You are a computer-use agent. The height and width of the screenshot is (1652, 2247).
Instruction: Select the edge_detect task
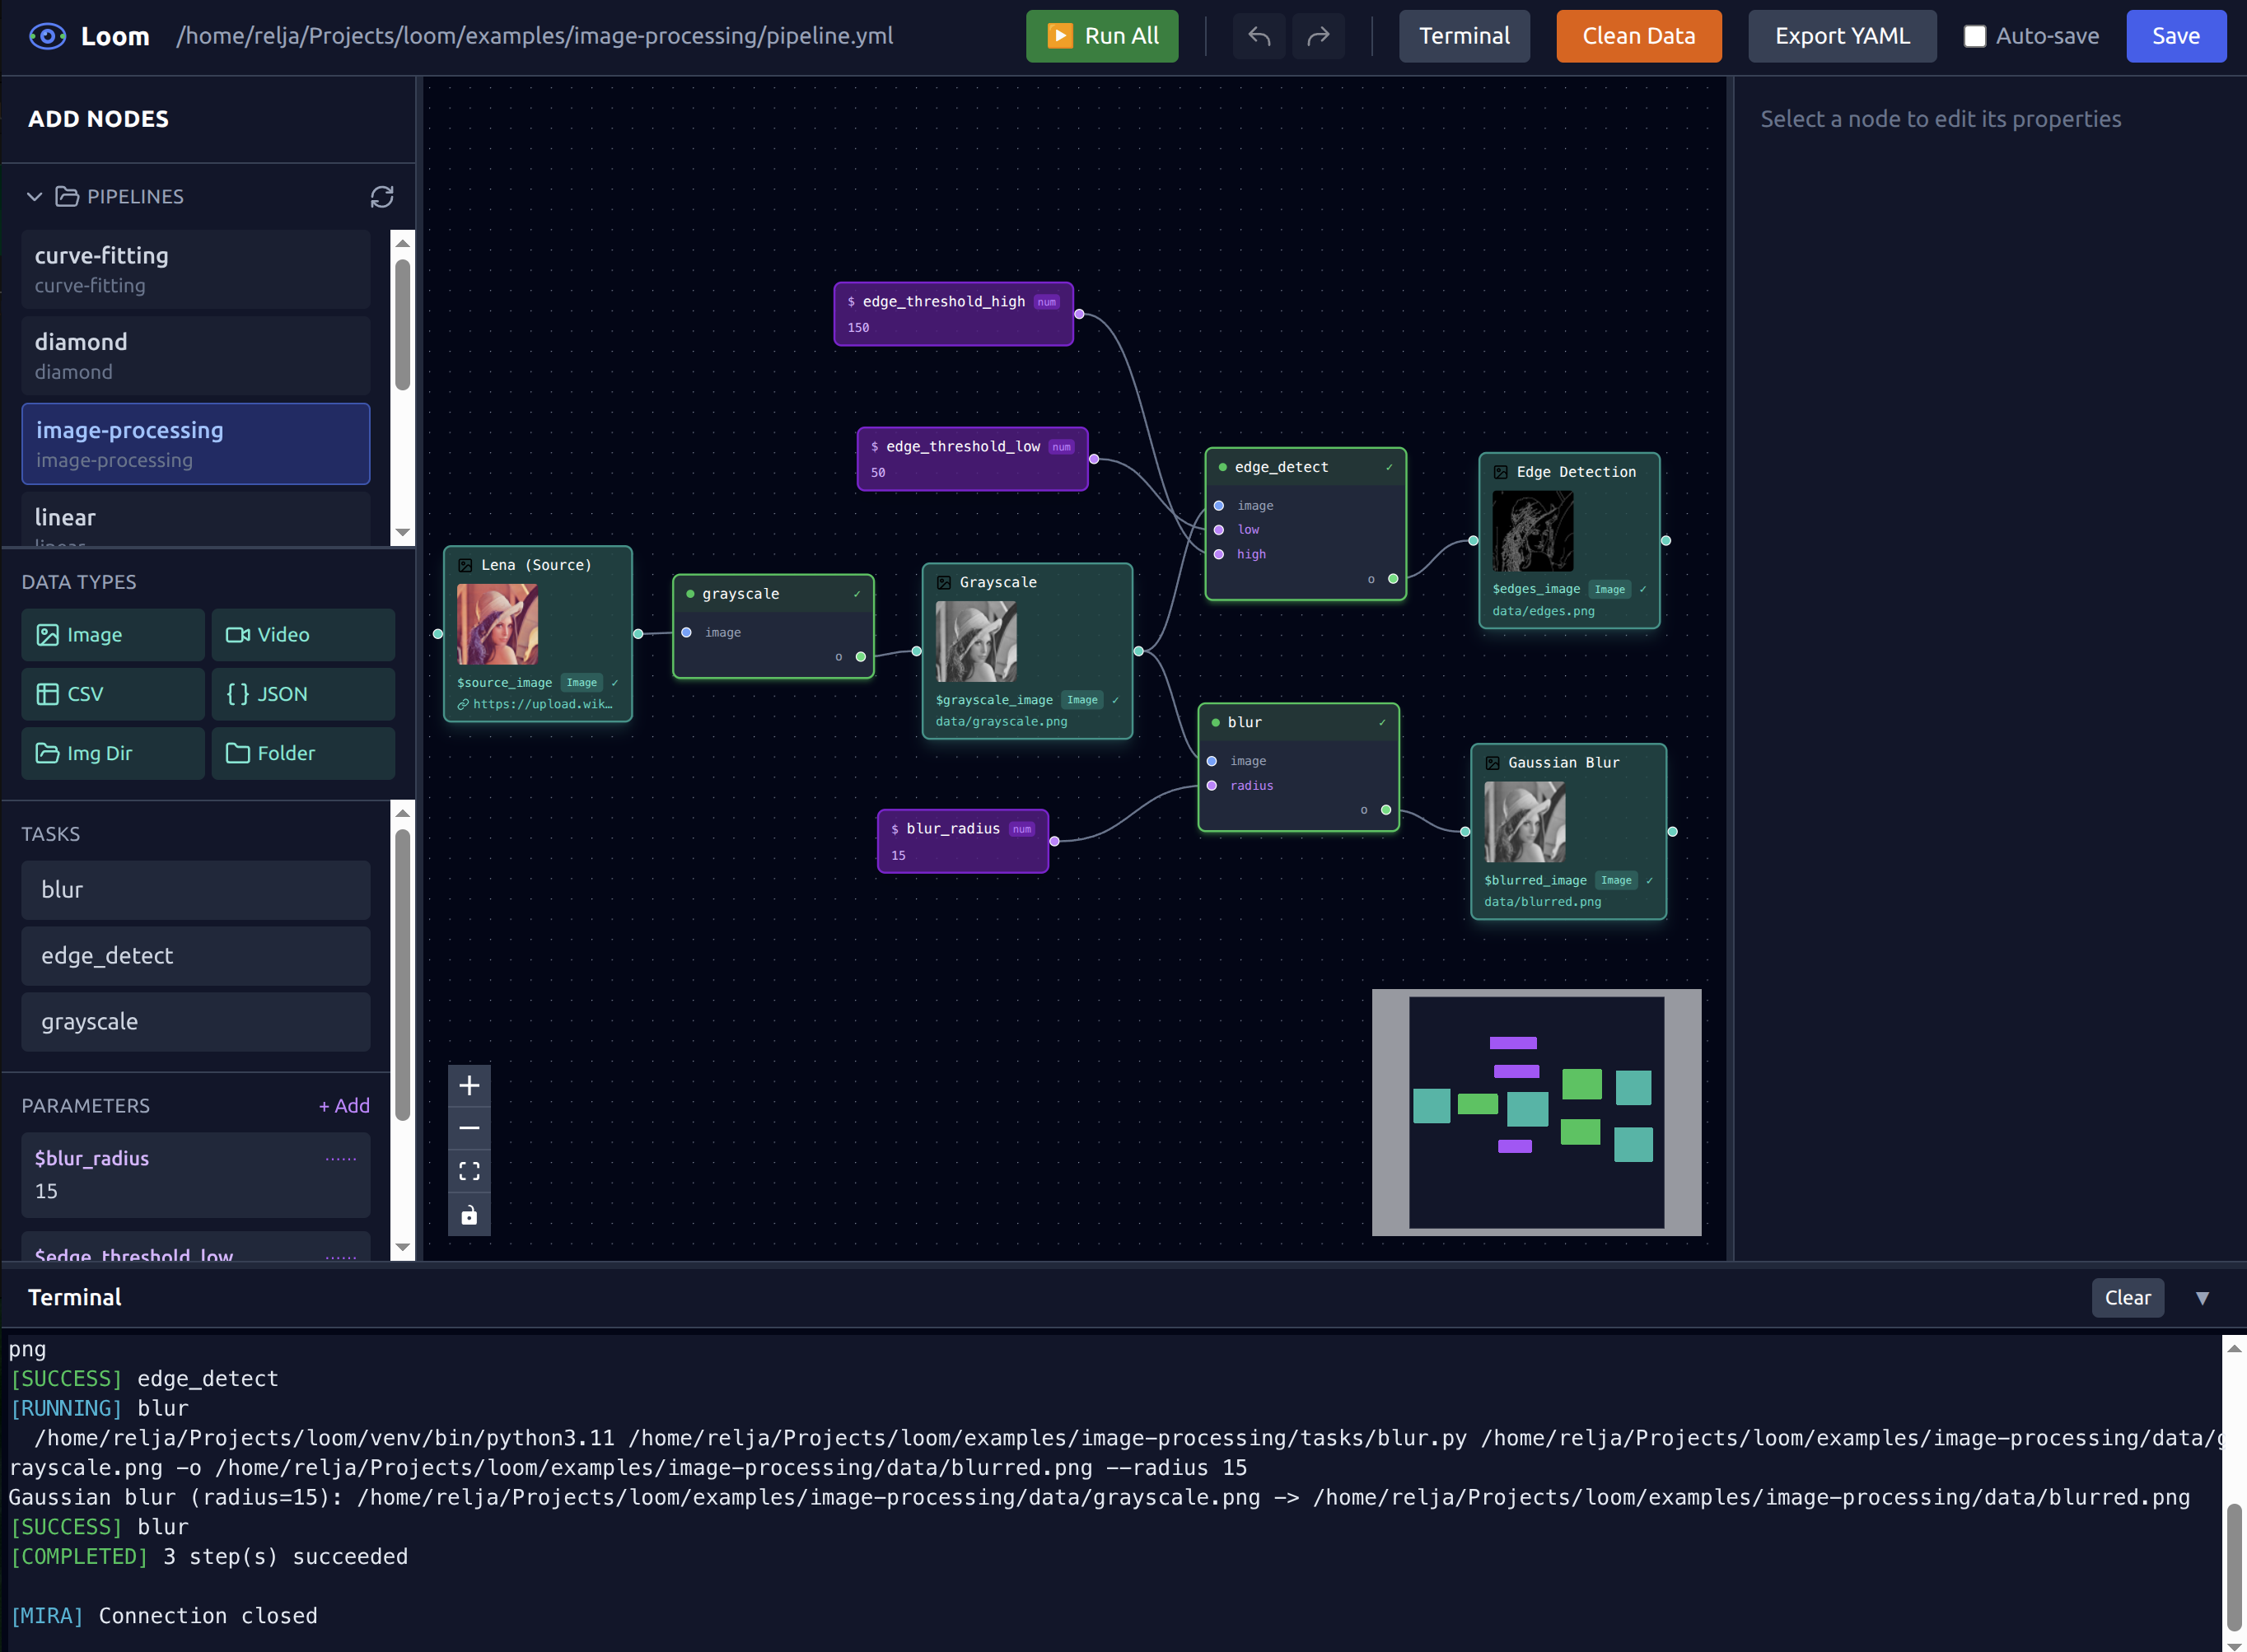(x=195, y=955)
